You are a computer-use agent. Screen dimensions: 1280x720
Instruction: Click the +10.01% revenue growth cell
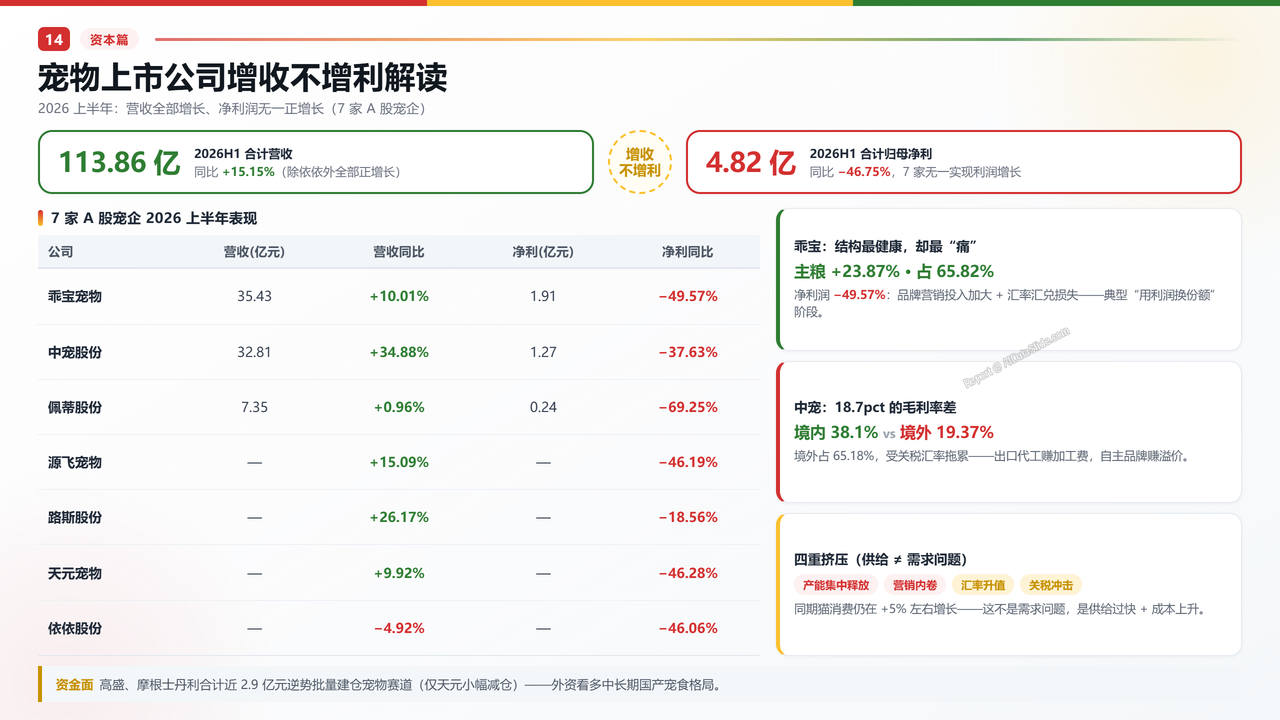(x=399, y=297)
